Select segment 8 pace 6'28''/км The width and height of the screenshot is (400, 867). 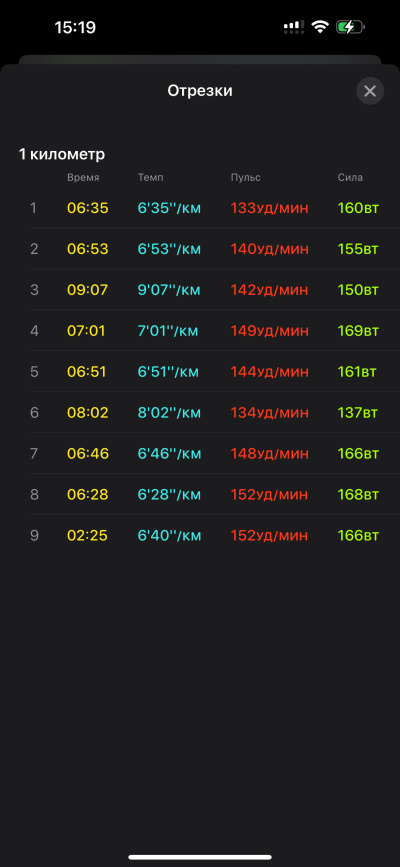click(x=169, y=495)
